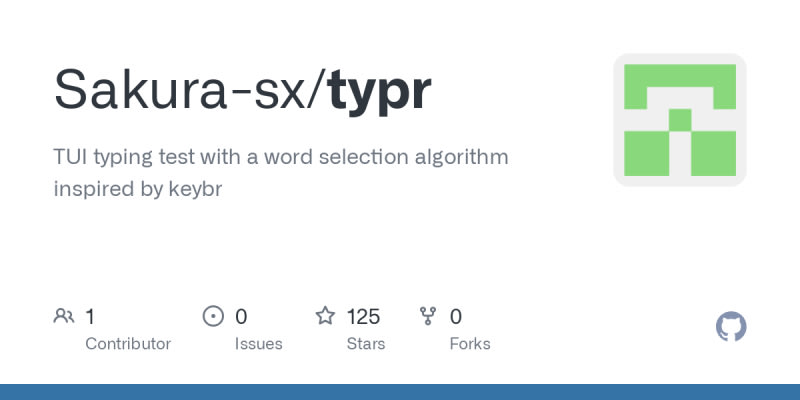This screenshot has height=400, width=800.
Task: Click the Forks label
Action: tap(470, 344)
